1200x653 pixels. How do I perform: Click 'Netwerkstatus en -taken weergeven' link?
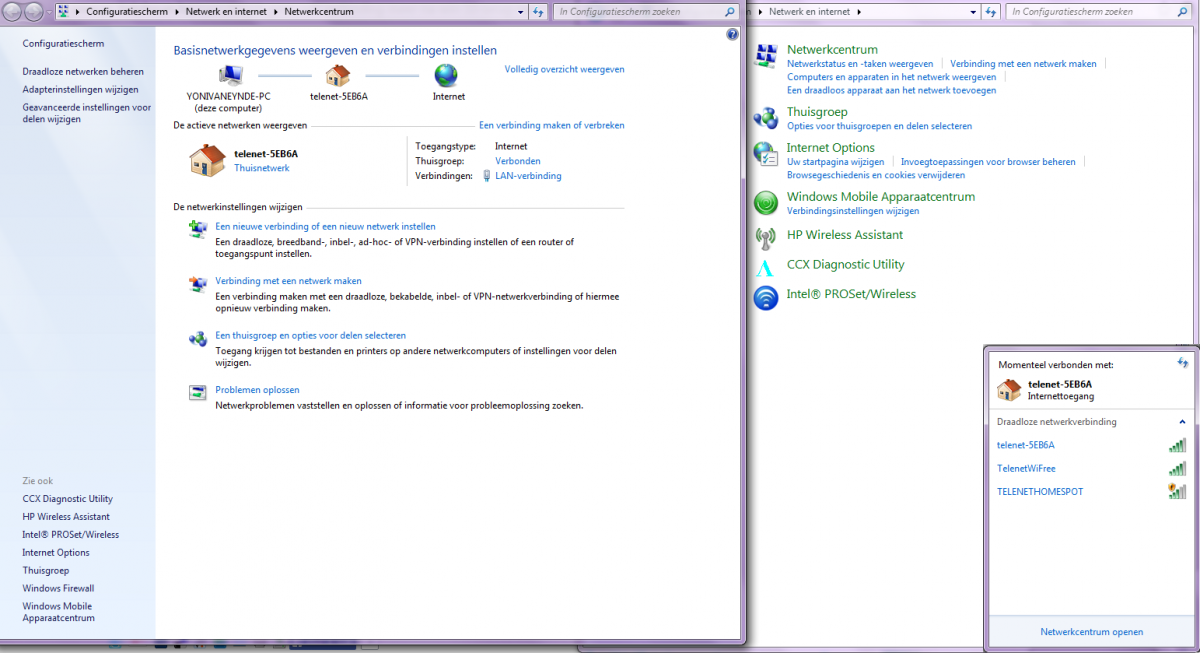(860, 63)
